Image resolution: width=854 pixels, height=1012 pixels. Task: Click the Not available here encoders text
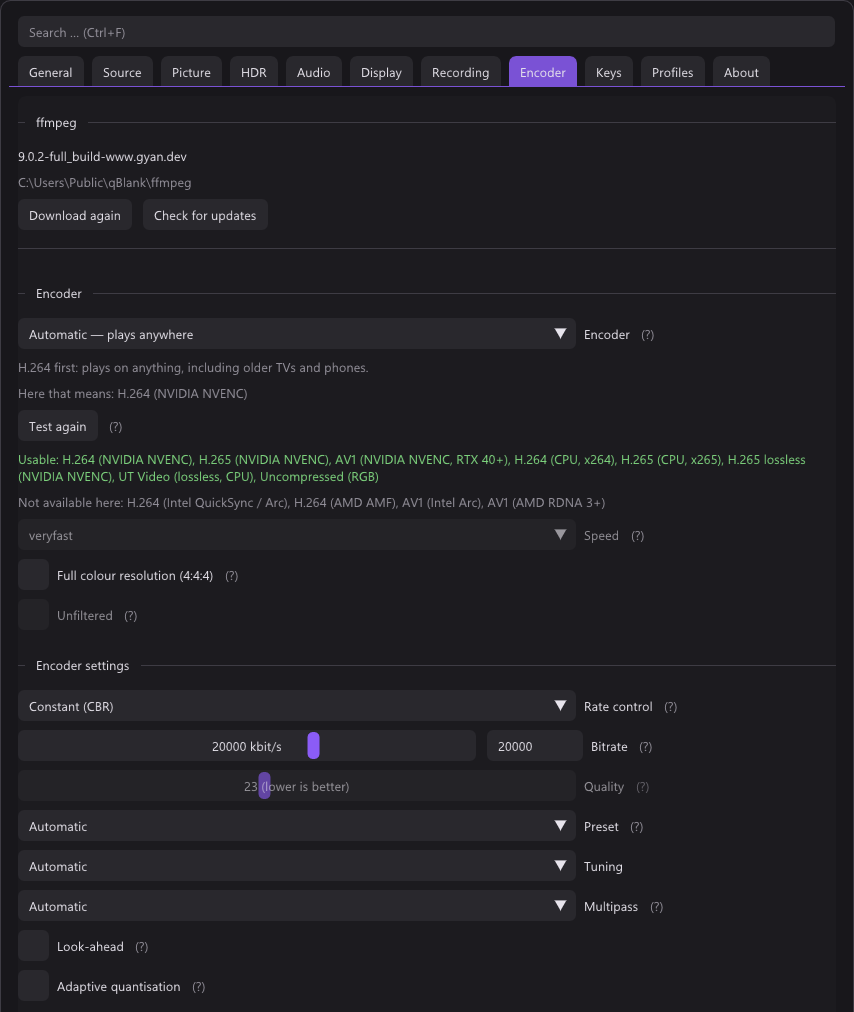(x=311, y=502)
